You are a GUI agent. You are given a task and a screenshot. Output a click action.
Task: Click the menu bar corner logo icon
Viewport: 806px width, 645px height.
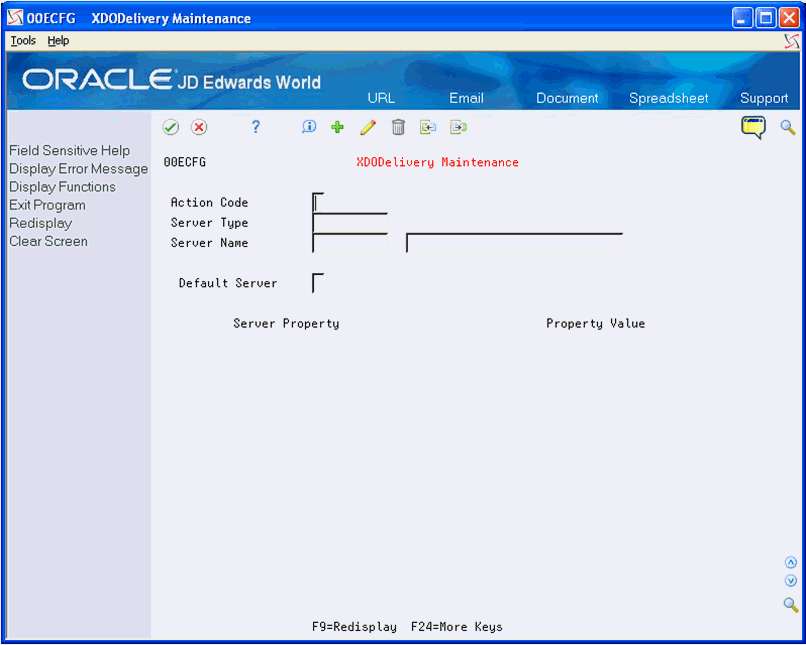coord(792,41)
